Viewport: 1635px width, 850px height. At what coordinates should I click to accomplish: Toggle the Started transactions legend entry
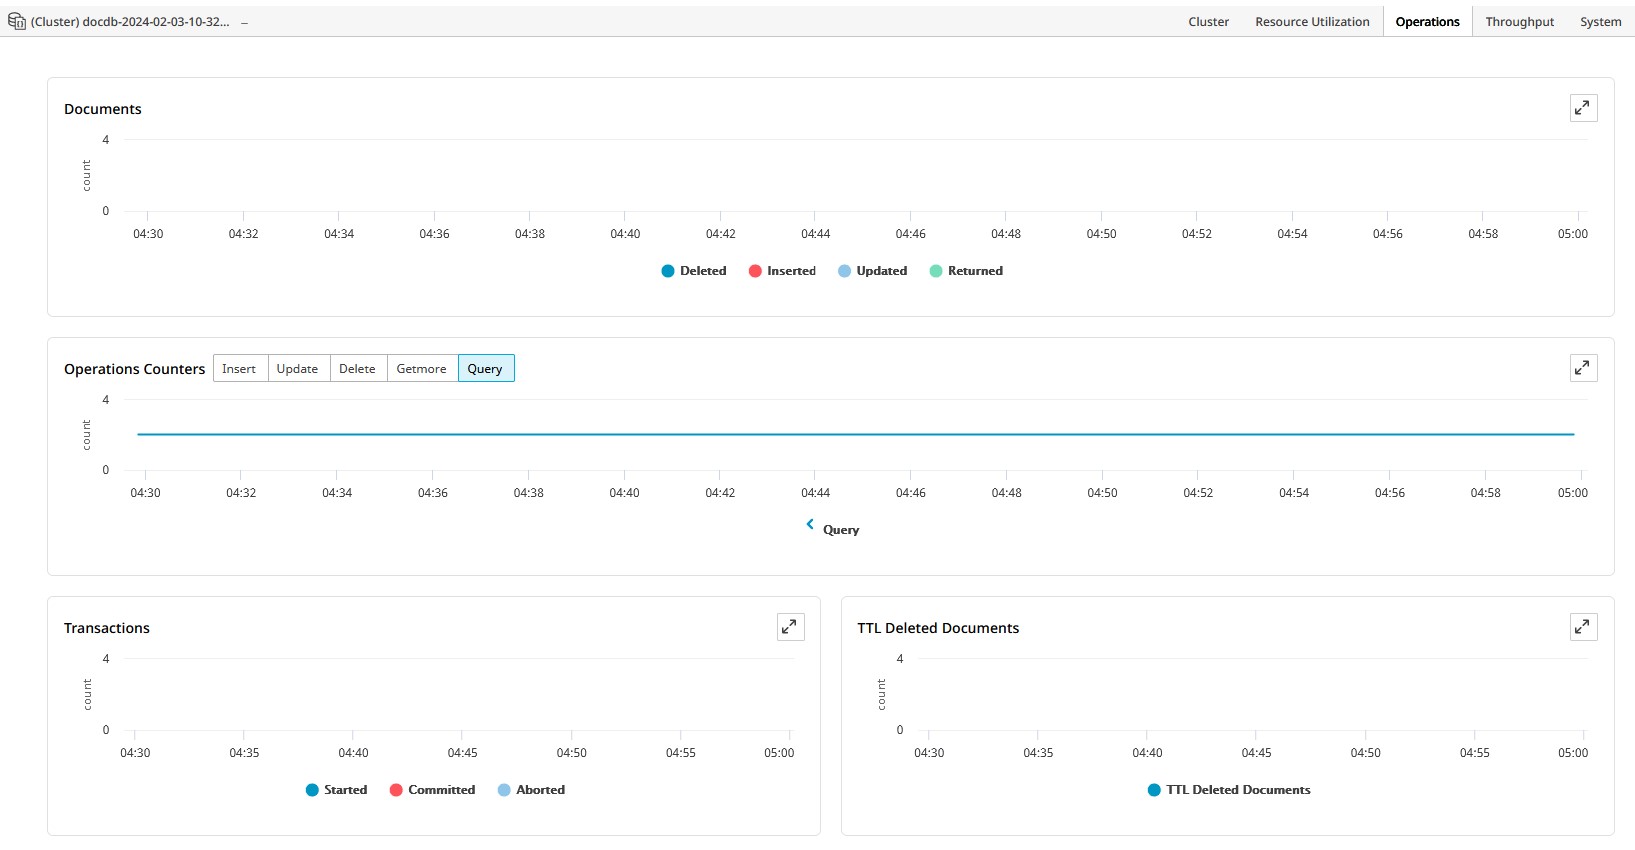pos(336,790)
